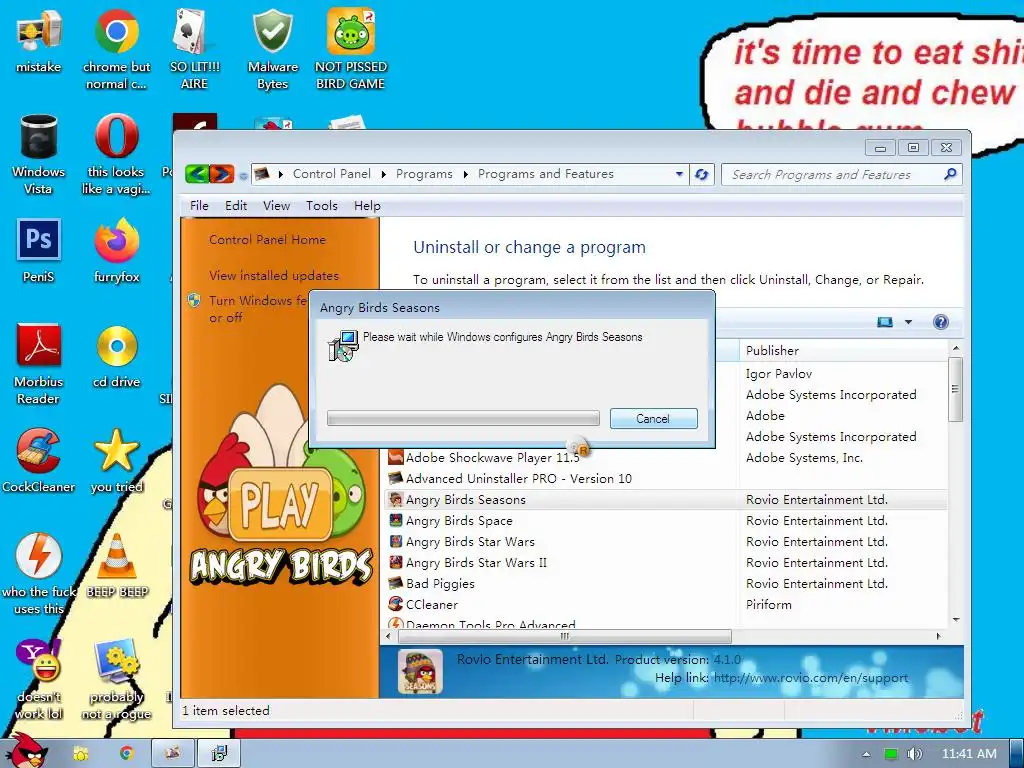Open the 'mistake' desktop icon
Viewport: 1024px width, 768px height.
[39, 40]
